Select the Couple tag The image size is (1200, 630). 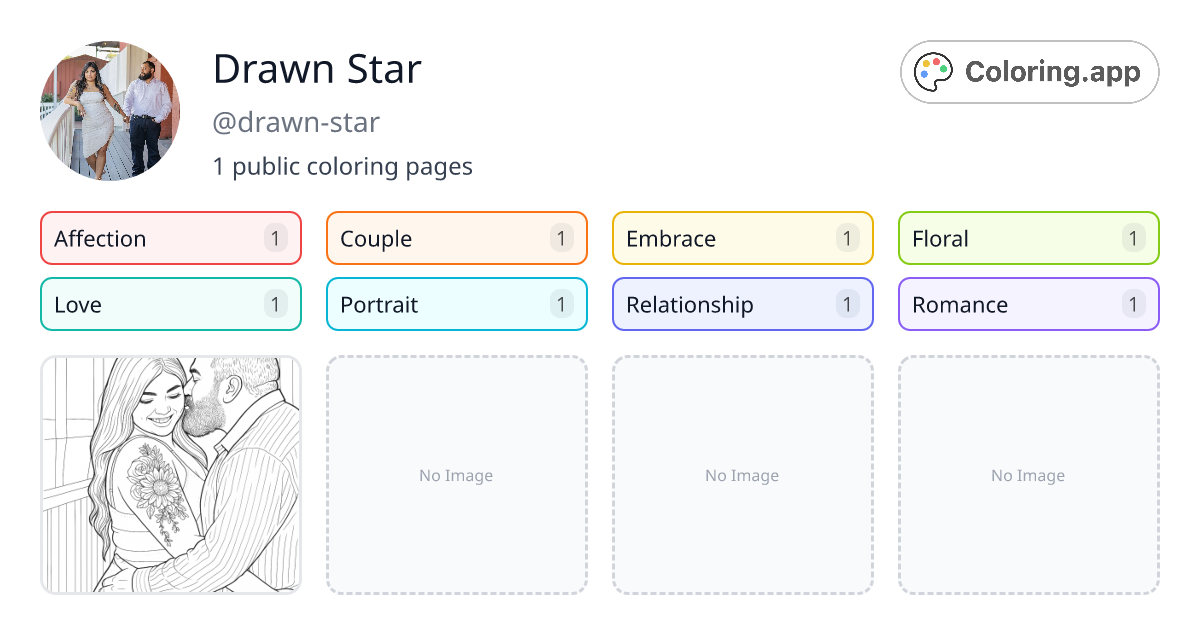pos(457,238)
